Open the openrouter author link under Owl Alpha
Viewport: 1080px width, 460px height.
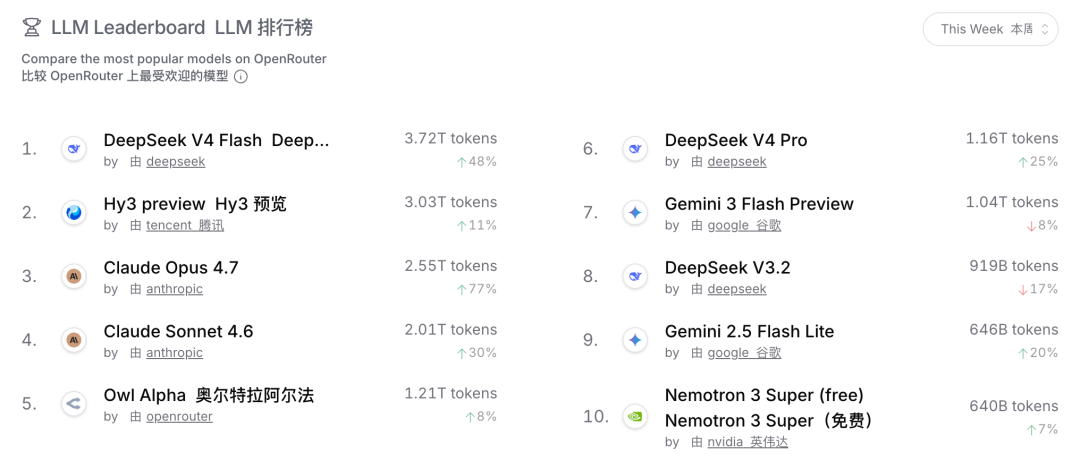click(x=179, y=417)
